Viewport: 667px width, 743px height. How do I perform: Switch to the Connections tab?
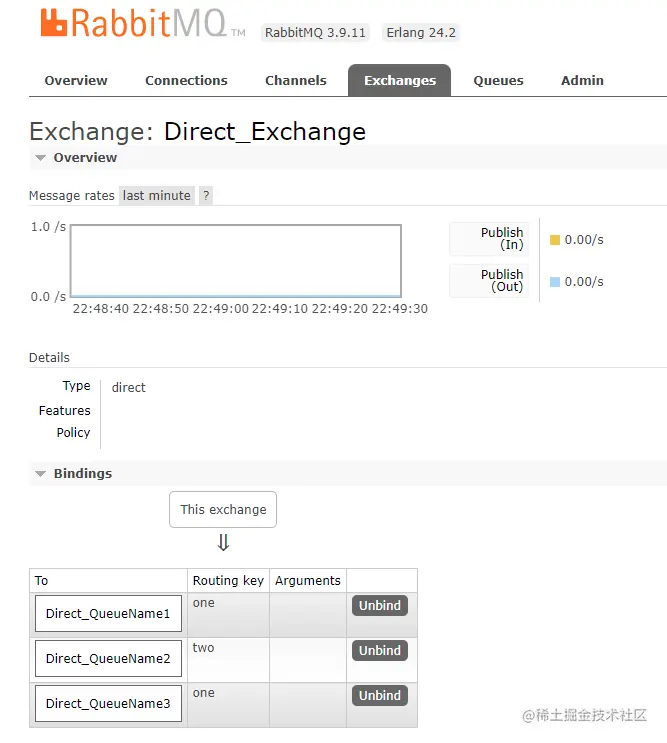(x=186, y=81)
